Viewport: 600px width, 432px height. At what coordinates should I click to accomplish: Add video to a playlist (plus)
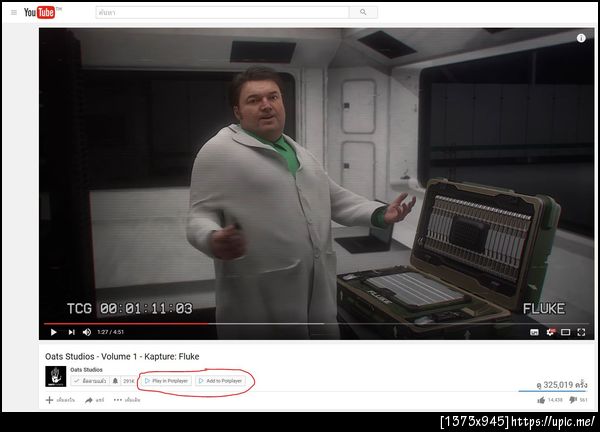click(60, 400)
